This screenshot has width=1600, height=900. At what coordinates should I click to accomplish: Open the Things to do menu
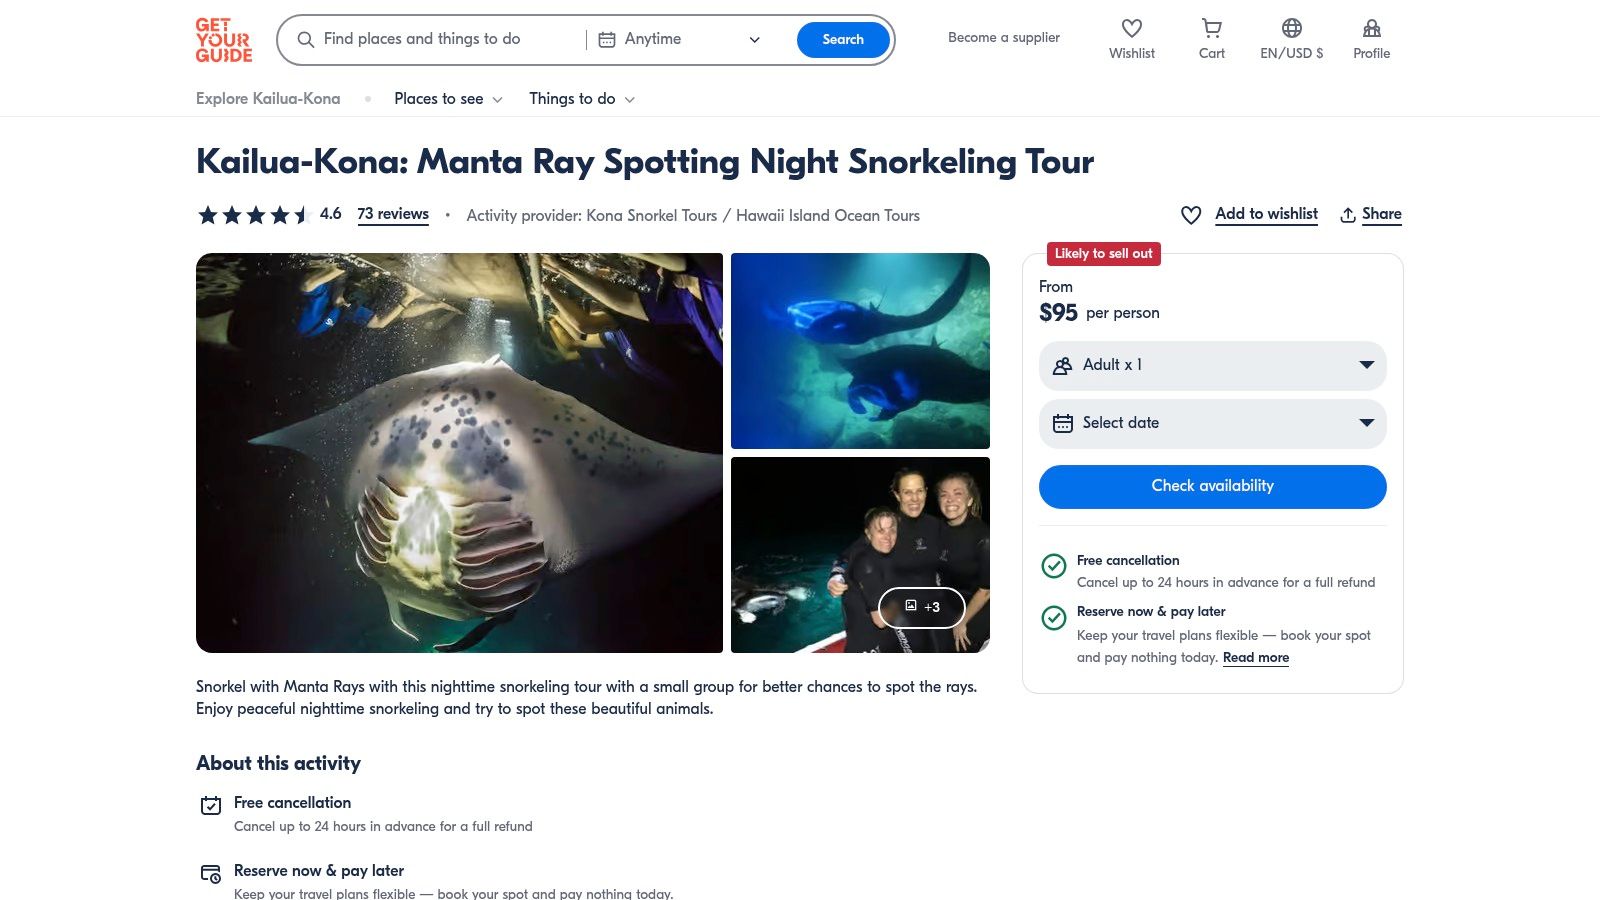click(x=581, y=99)
